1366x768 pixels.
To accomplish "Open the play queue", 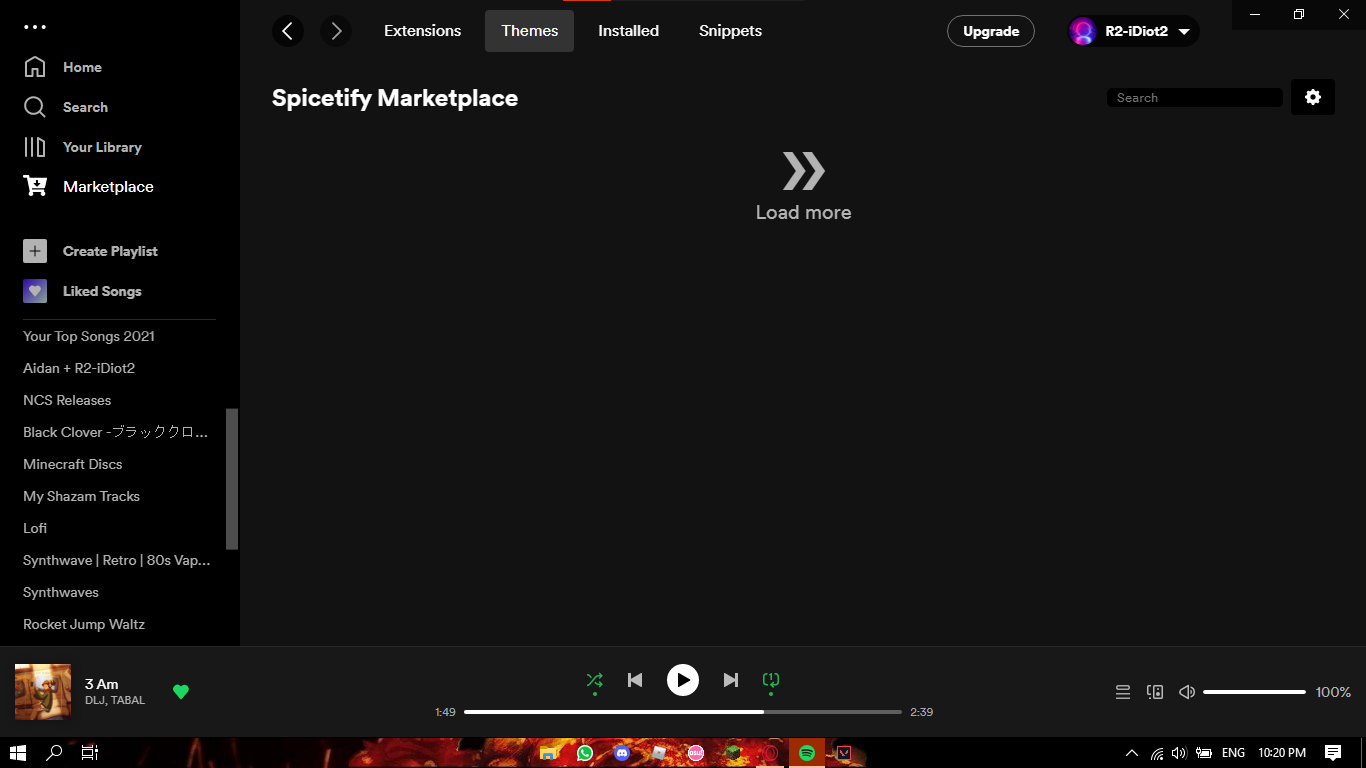I will pos(1123,692).
